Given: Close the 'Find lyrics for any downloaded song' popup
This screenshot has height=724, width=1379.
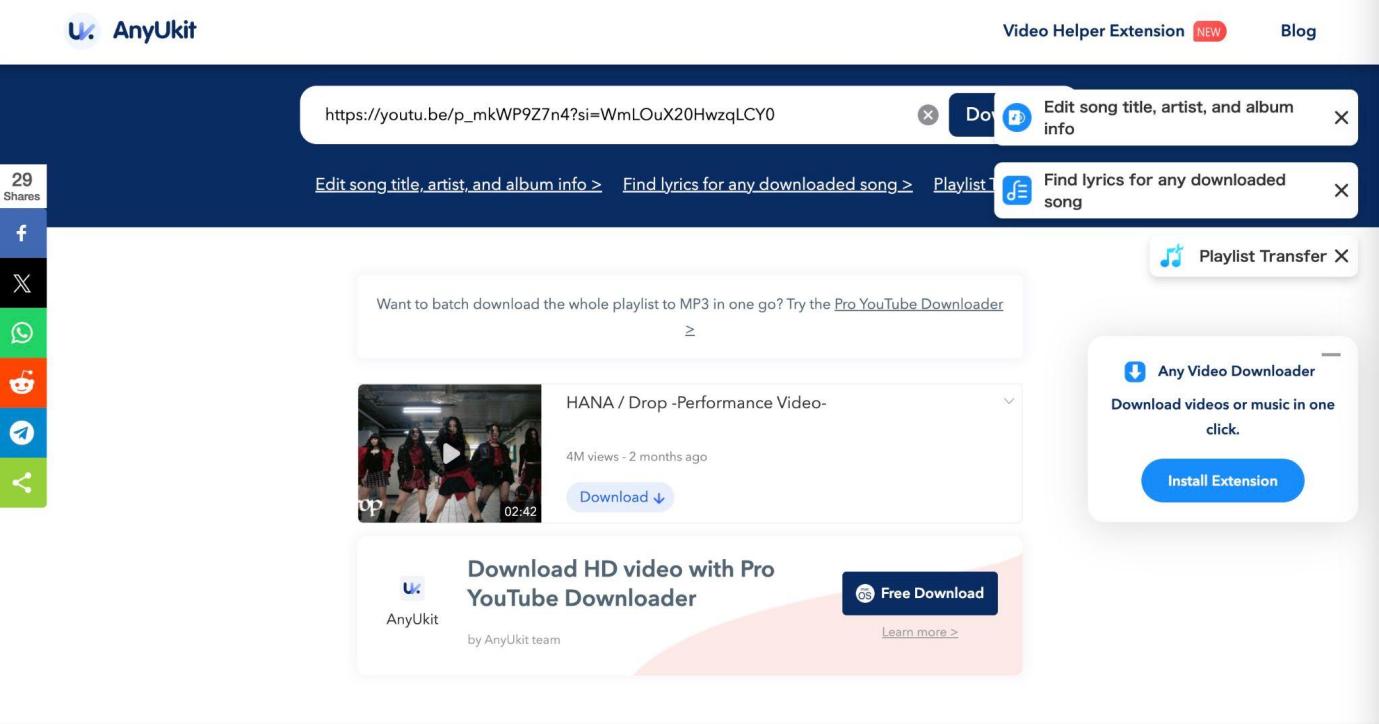Looking at the screenshot, I should 1341,190.
